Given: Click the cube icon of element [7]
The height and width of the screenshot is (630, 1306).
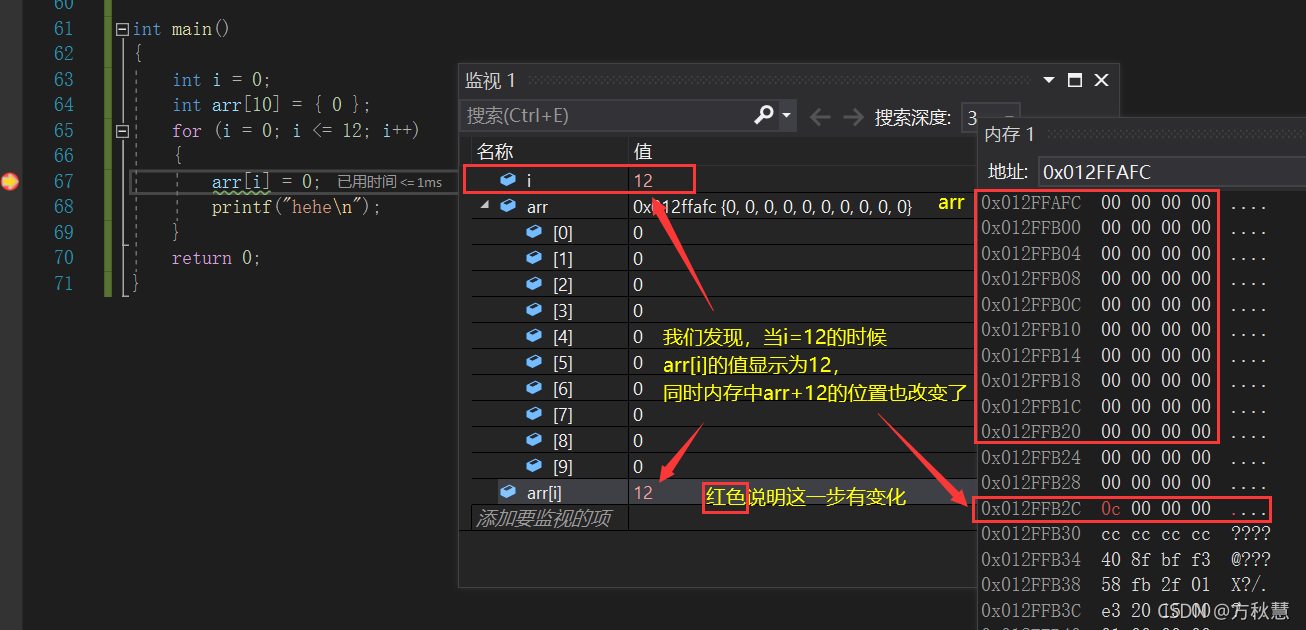Looking at the screenshot, I should coord(534,414).
